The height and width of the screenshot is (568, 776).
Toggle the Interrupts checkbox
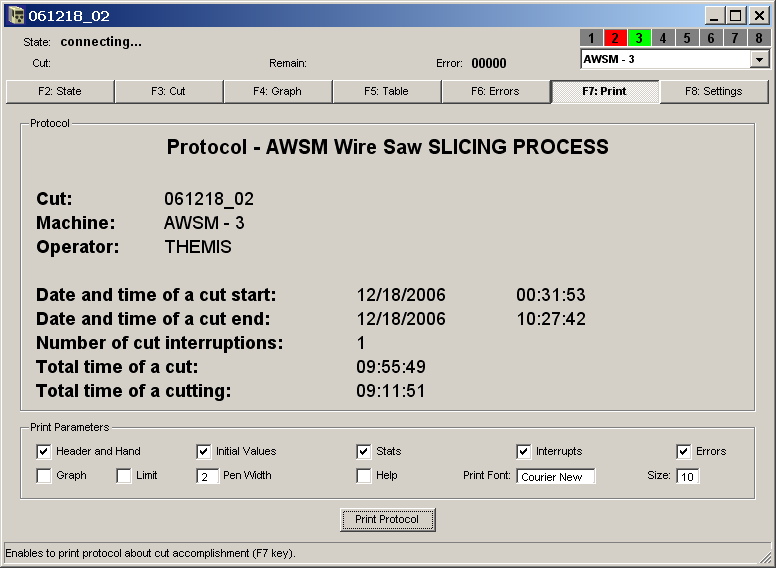click(524, 452)
